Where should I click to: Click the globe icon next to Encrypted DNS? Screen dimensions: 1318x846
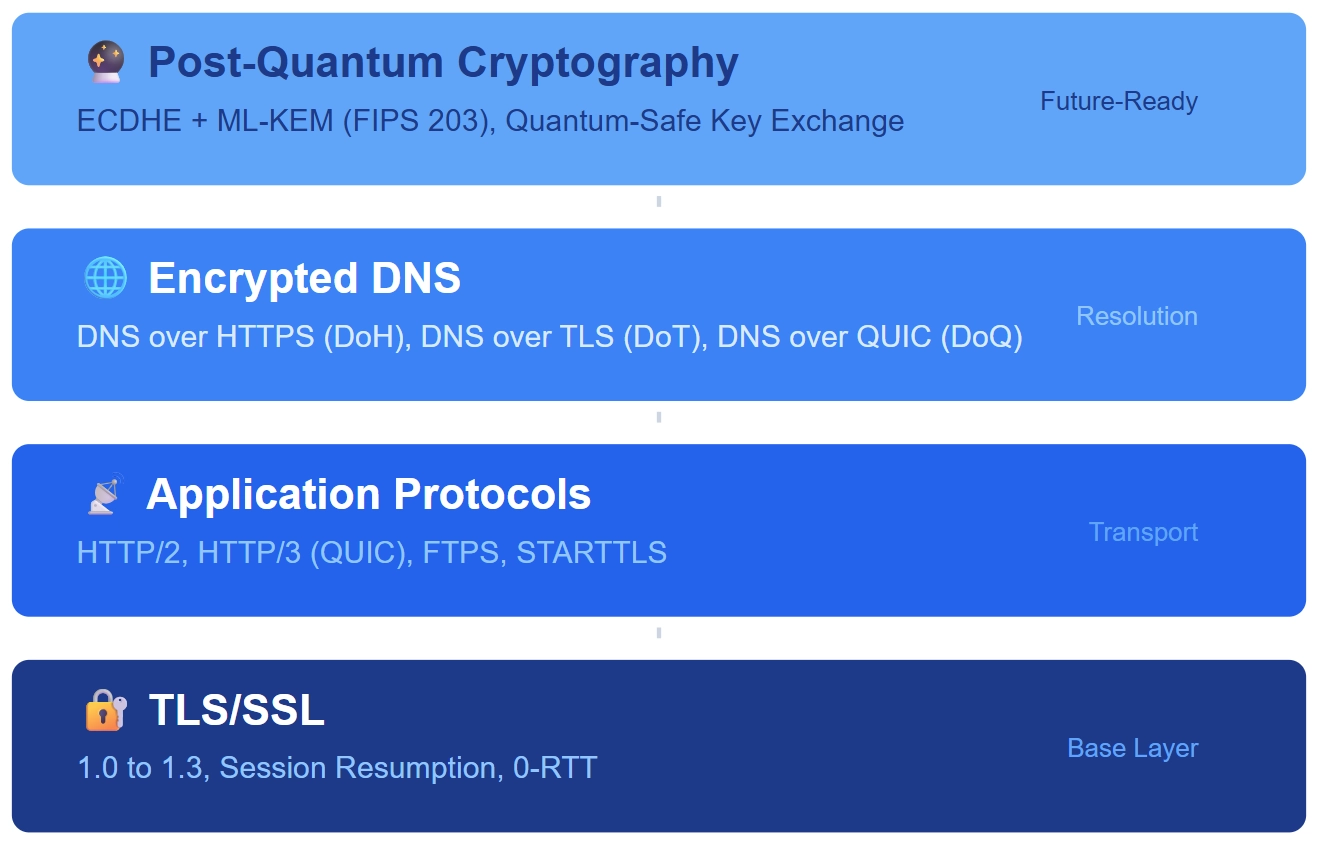click(x=105, y=278)
